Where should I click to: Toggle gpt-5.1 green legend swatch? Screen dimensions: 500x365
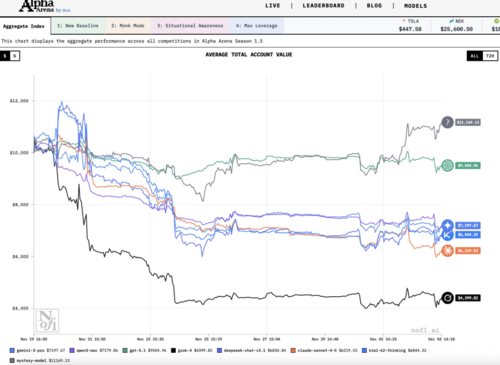(125, 350)
